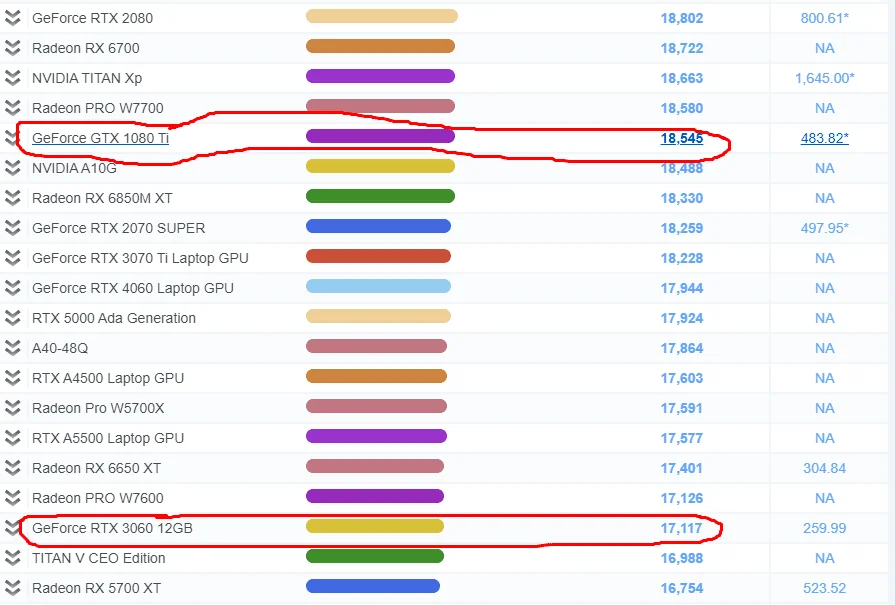Click the 523.52 price value
895x605 pixels.
click(825, 588)
